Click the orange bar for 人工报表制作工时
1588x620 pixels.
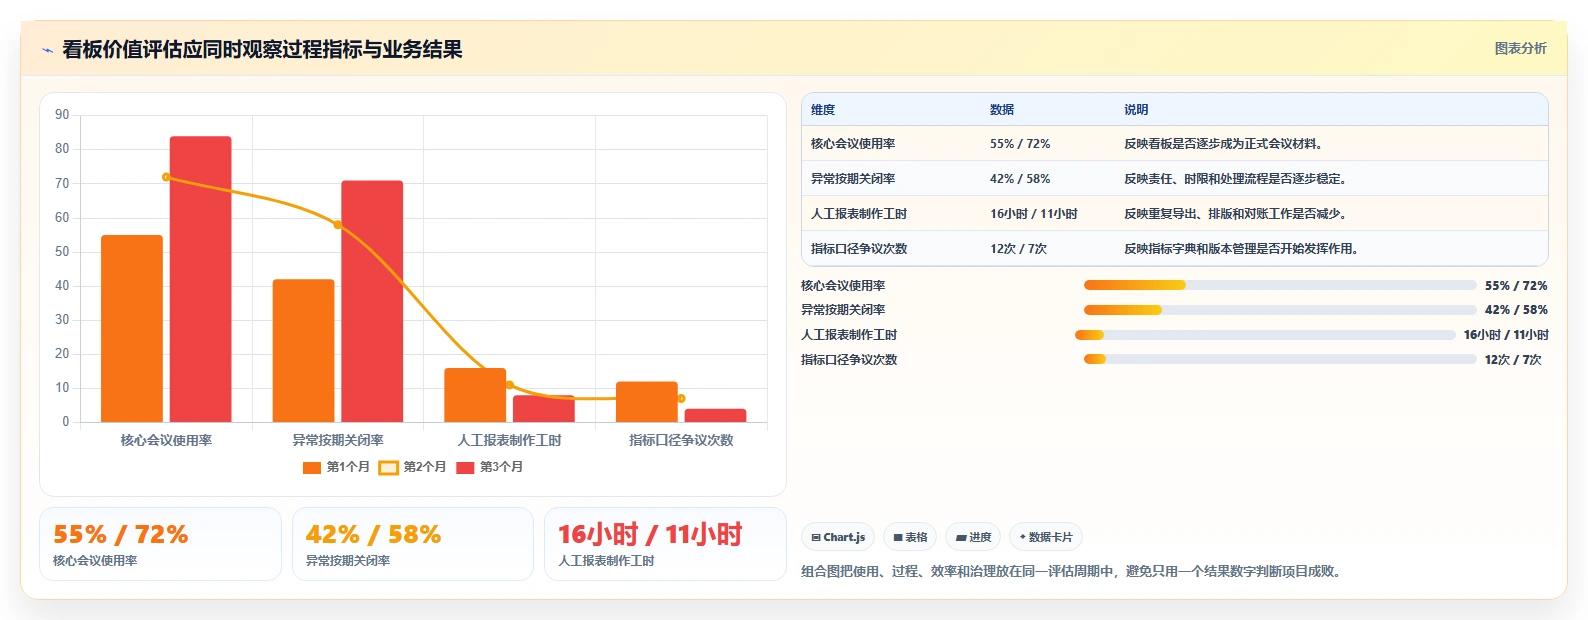[475, 395]
